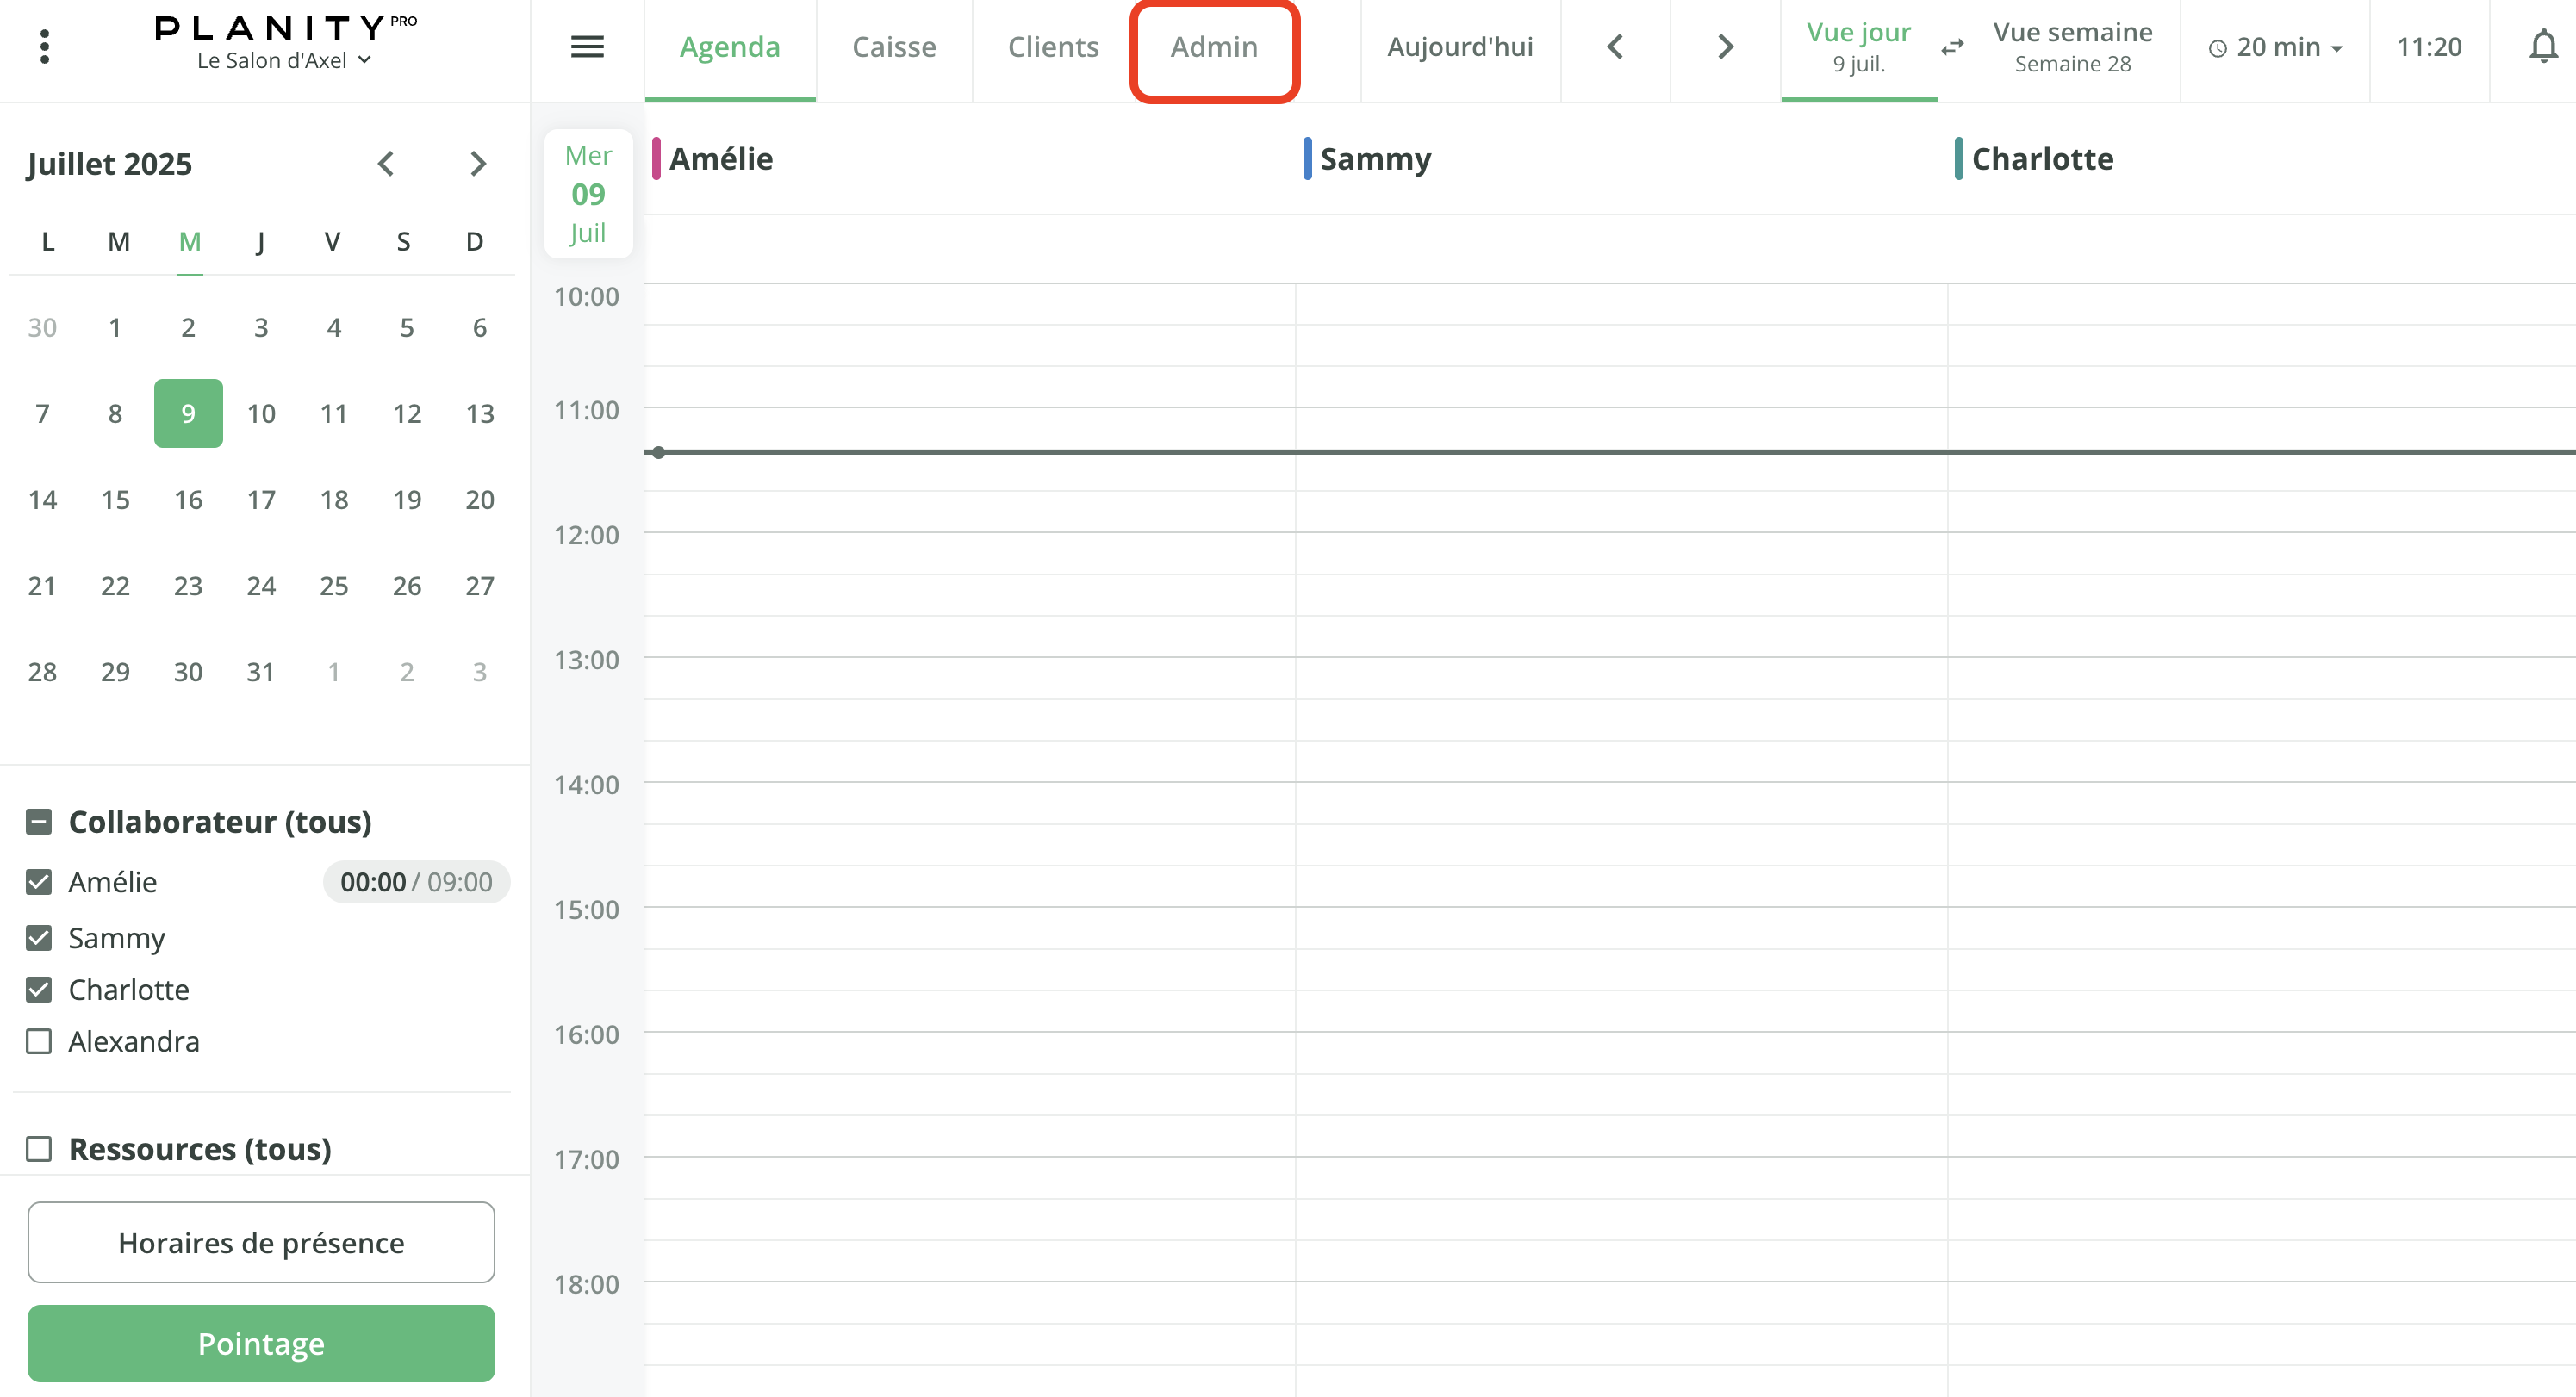Open Horaires de présence

coord(261,1242)
